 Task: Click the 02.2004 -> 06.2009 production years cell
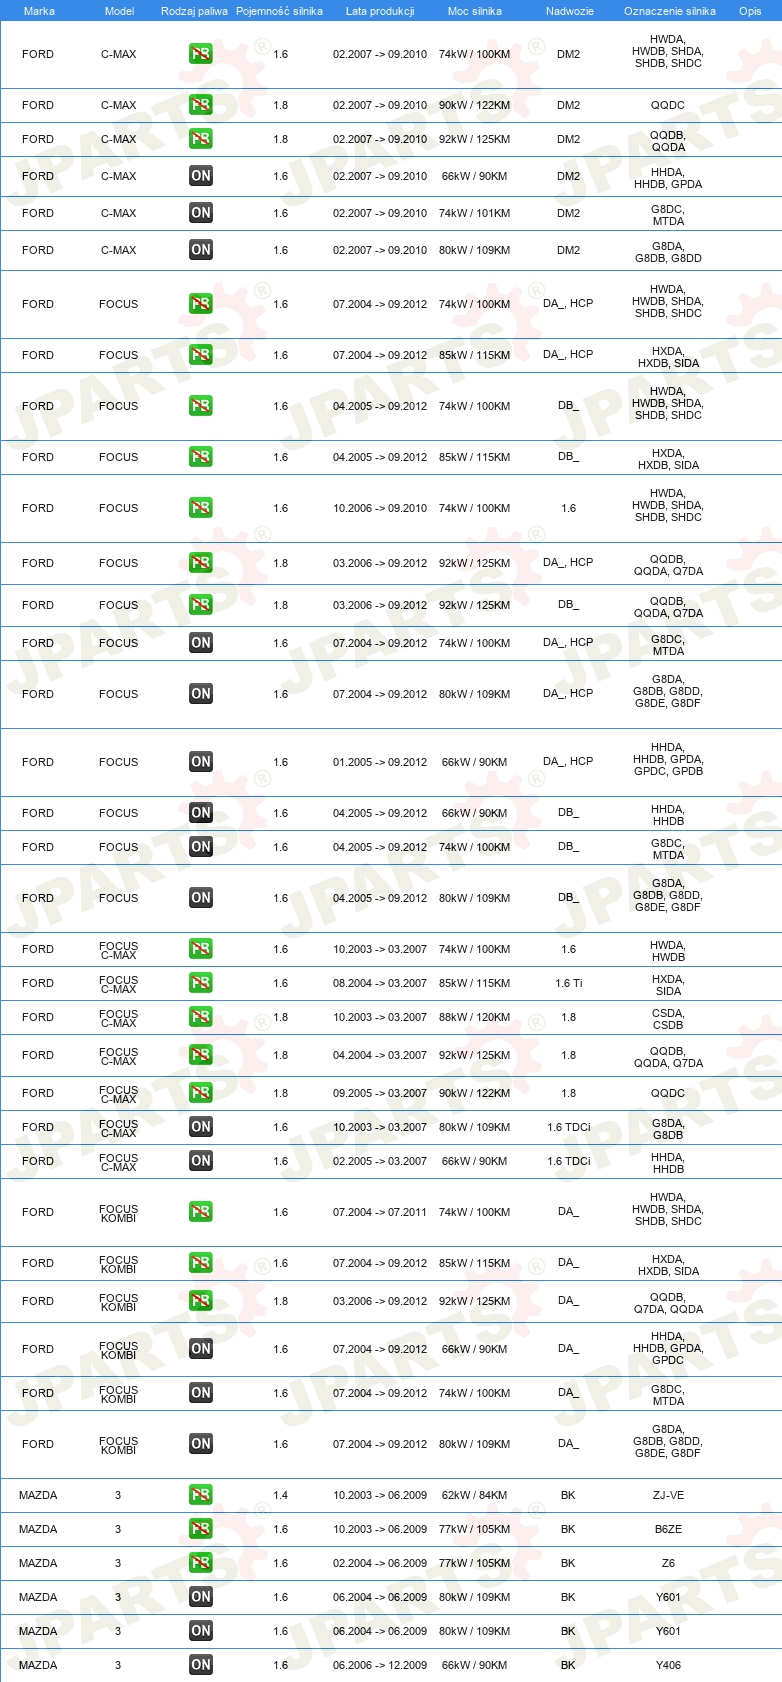click(380, 1563)
